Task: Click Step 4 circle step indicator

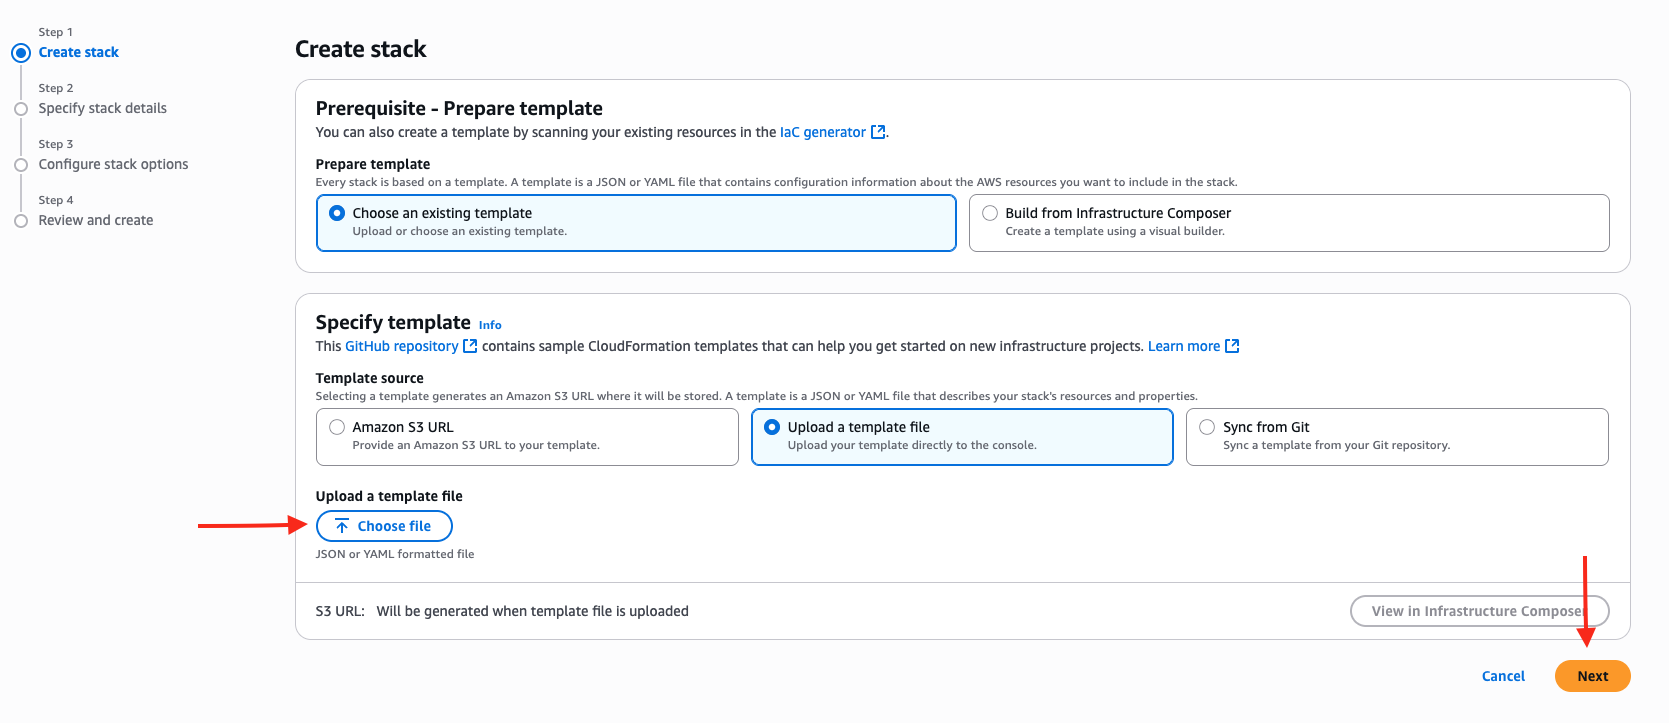Action: 21,221
